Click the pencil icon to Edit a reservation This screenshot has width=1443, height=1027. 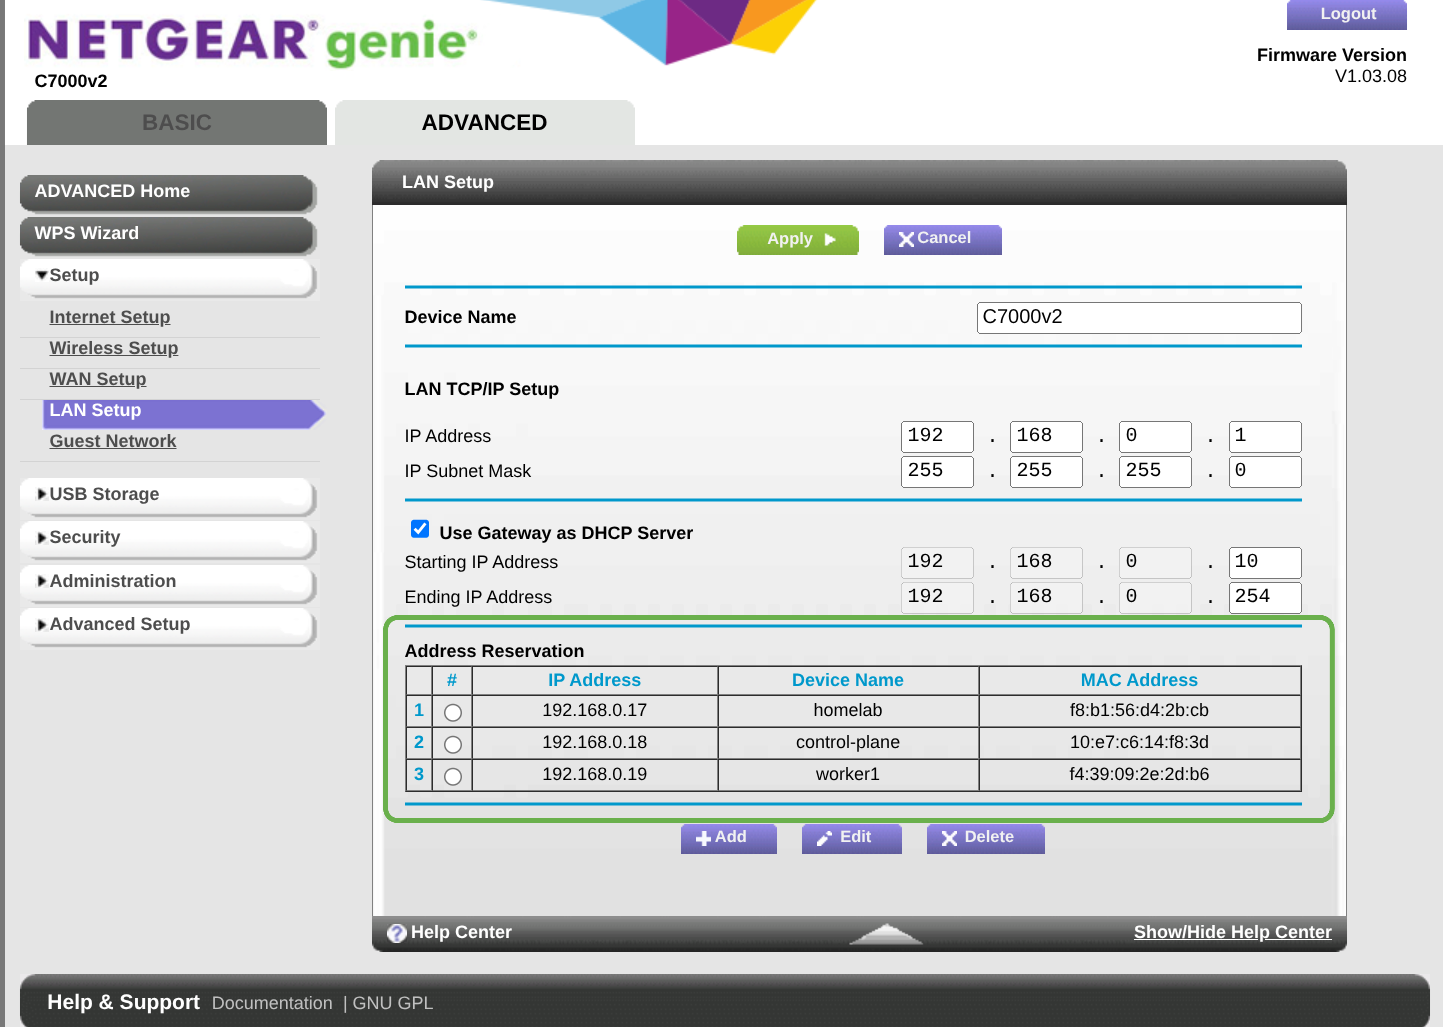pos(826,837)
